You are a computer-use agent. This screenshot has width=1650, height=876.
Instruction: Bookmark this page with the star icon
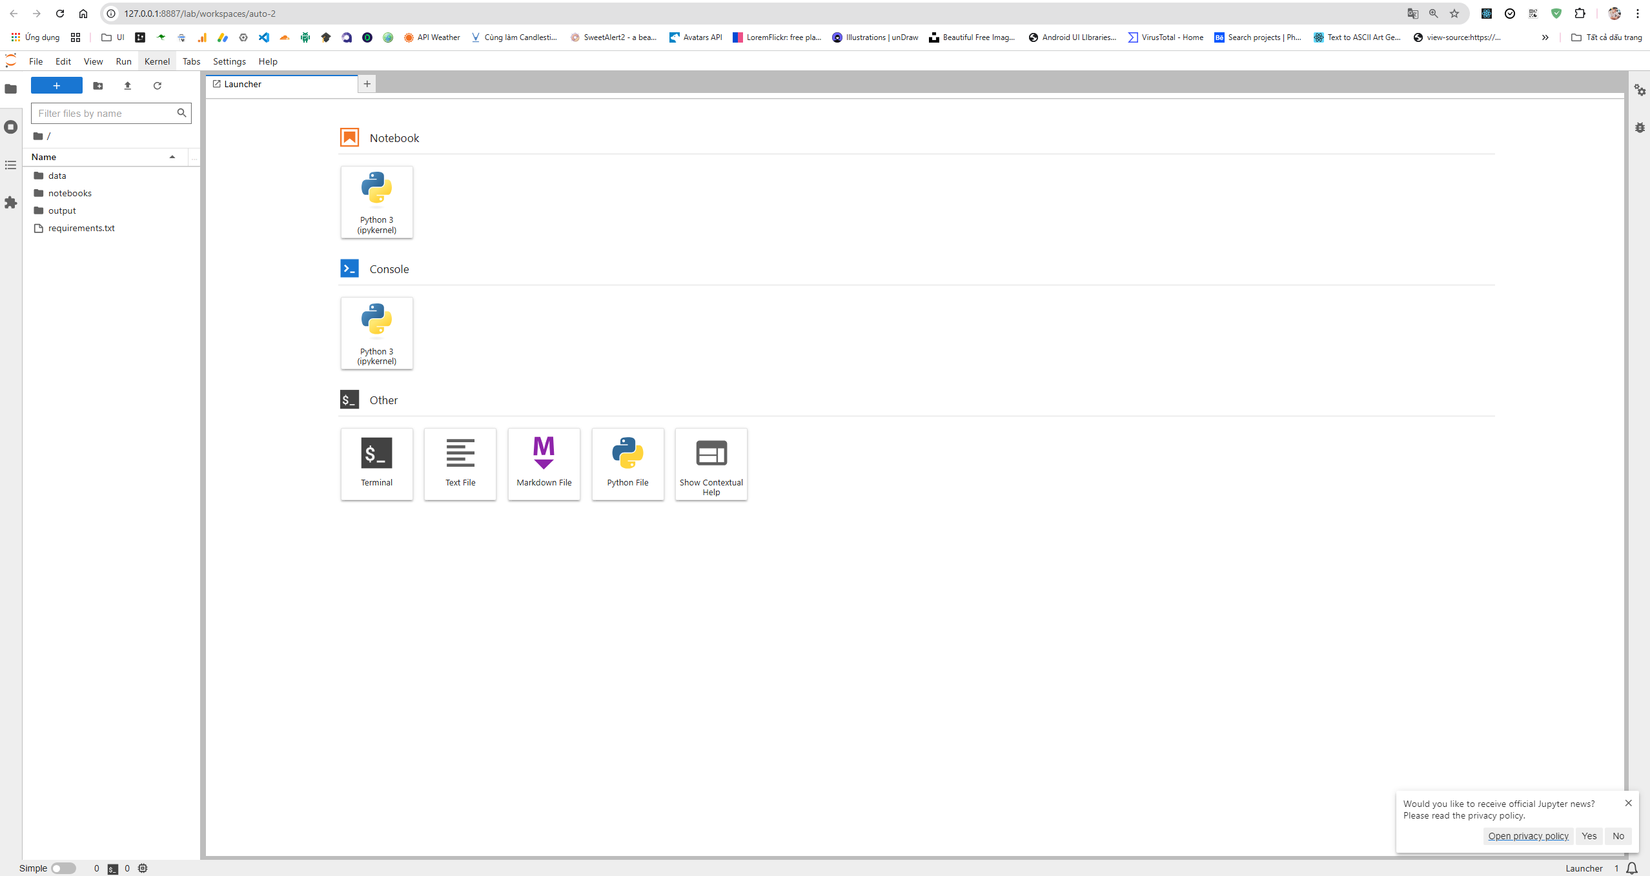tap(1455, 14)
